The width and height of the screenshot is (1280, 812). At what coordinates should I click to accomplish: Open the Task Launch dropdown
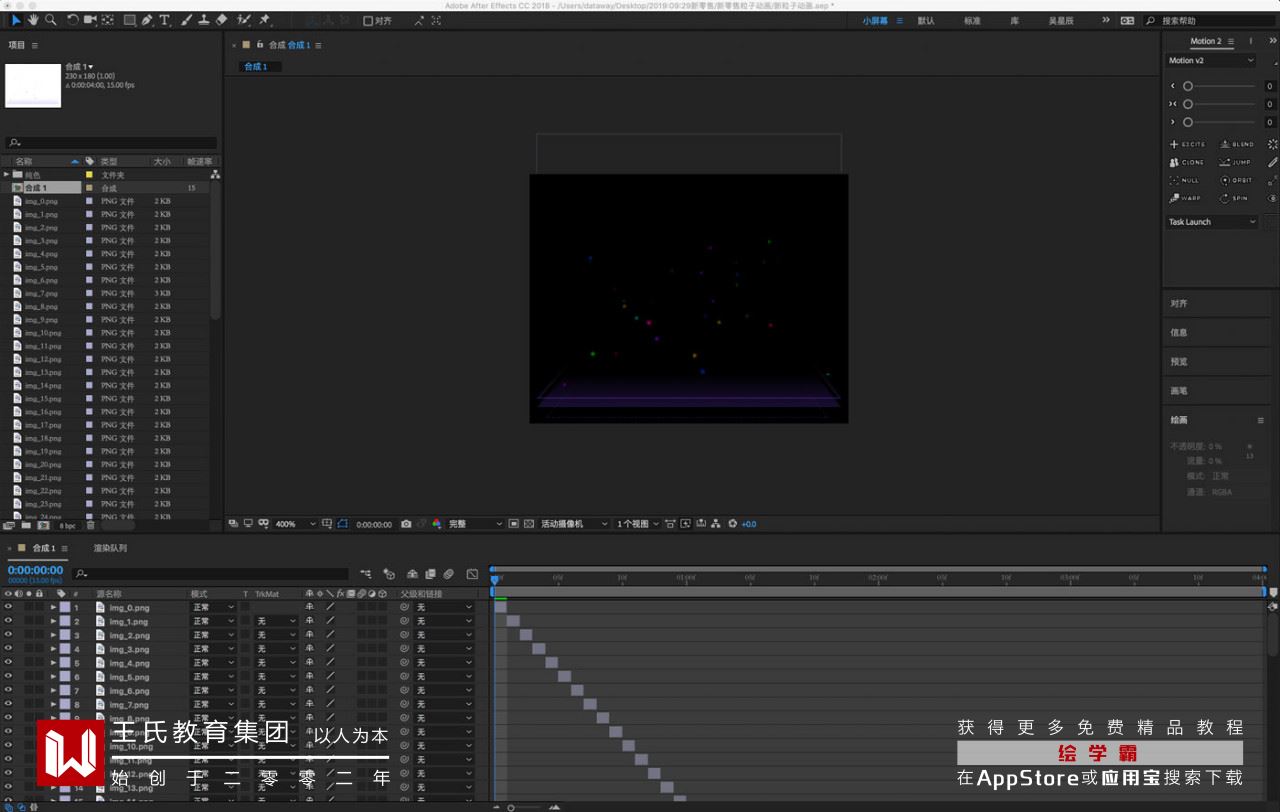click(x=1212, y=222)
